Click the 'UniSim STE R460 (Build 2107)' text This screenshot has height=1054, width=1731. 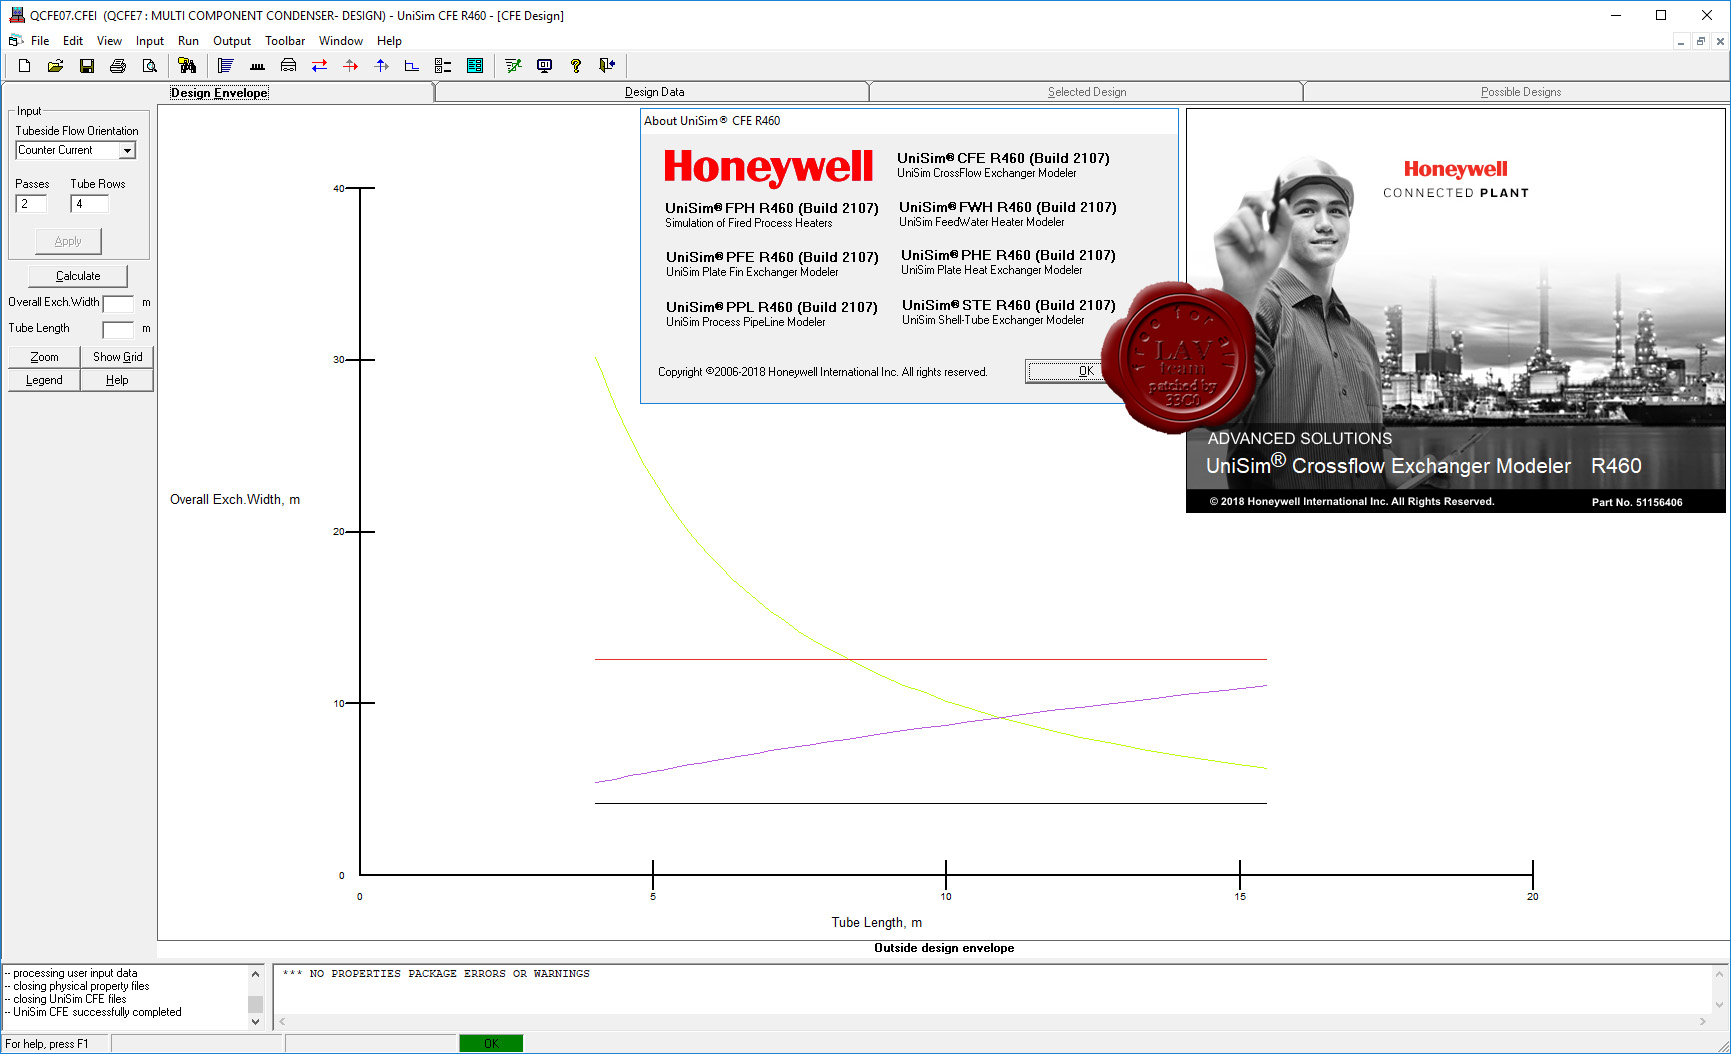pos(1009,305)
